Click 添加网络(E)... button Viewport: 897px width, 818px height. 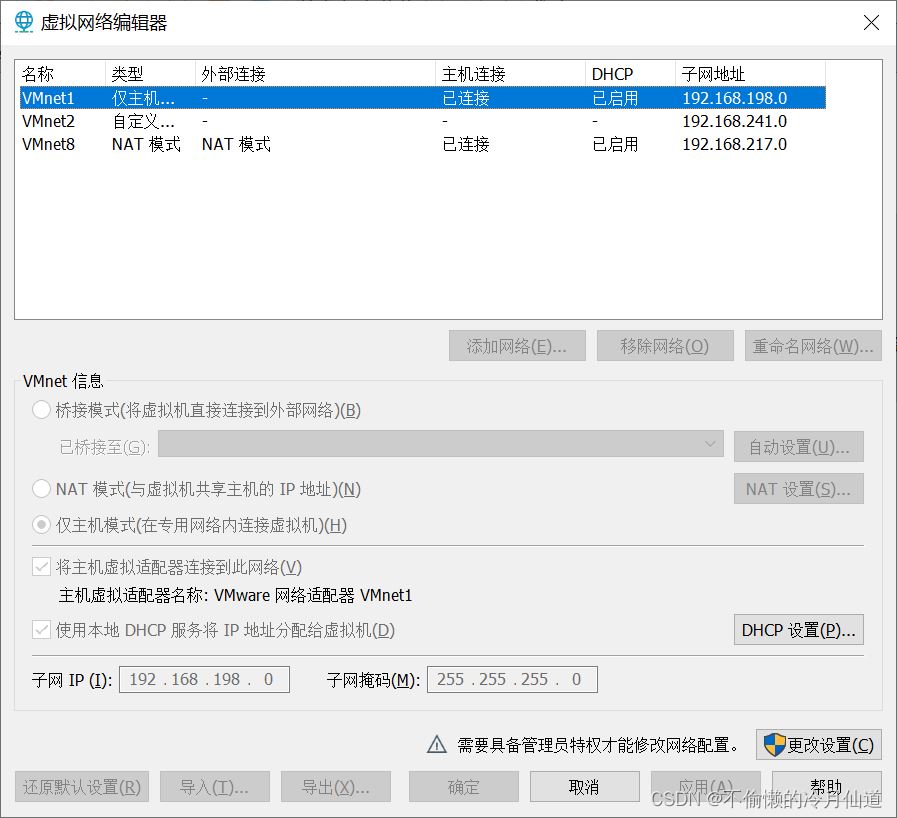pyautogui.click(x=517, y=346)
